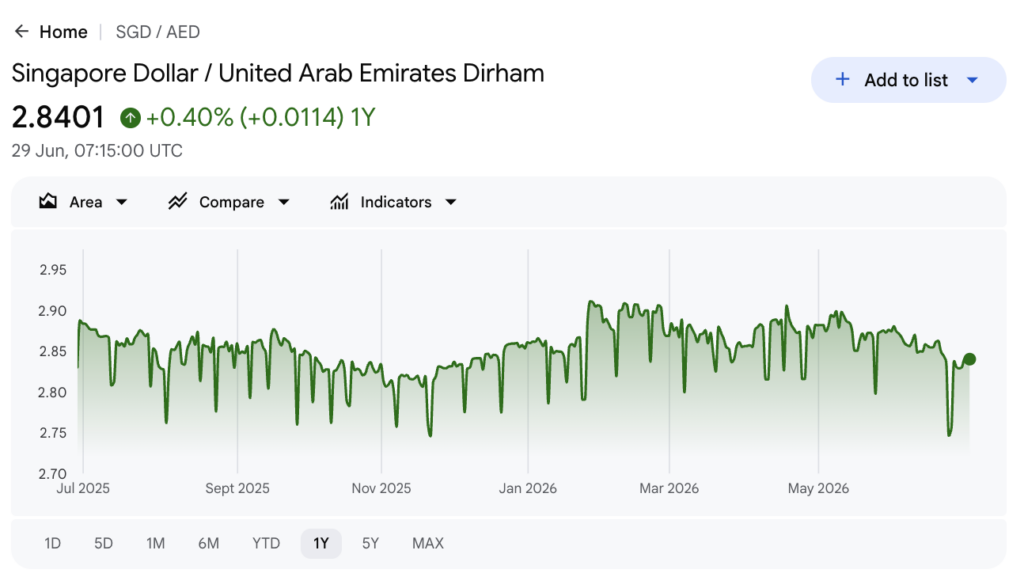Viewport: 1024px width, 573px height.
Task: Click the Compare lines icon
Action: (178, 201)
